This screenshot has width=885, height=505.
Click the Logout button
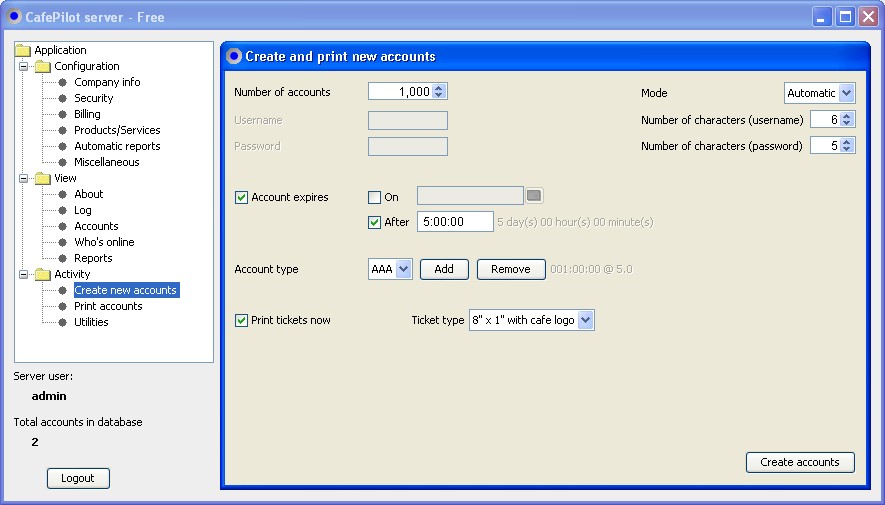(x=78, y=478)
